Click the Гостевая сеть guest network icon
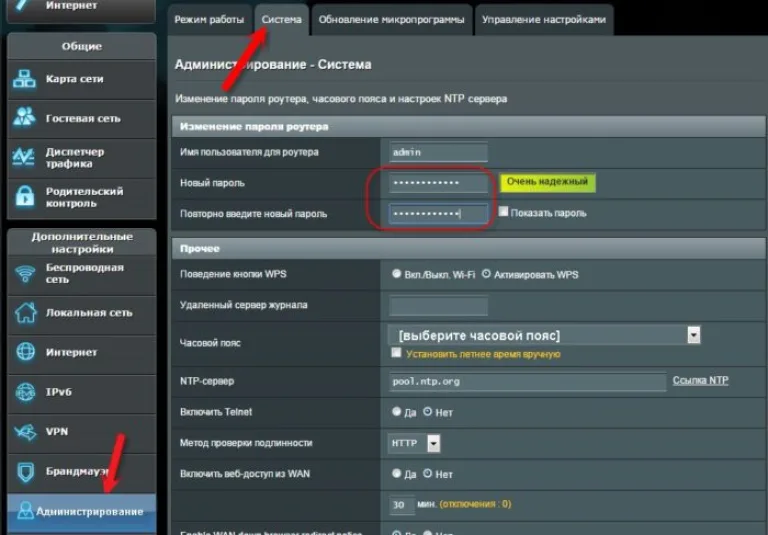This screenshot has width=768, height=535. pyautogui.click(x=24, y=118)
